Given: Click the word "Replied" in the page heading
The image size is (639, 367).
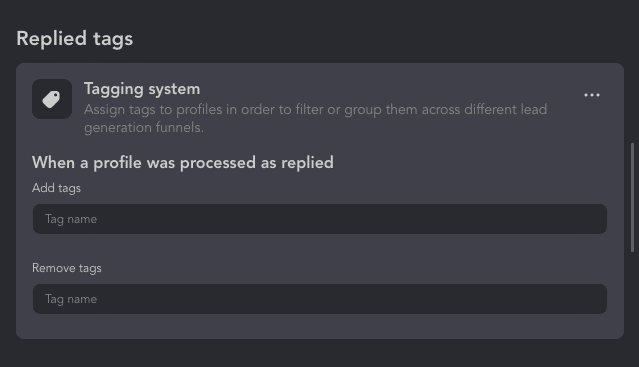Looking at the screenshot, I should 52,39.
